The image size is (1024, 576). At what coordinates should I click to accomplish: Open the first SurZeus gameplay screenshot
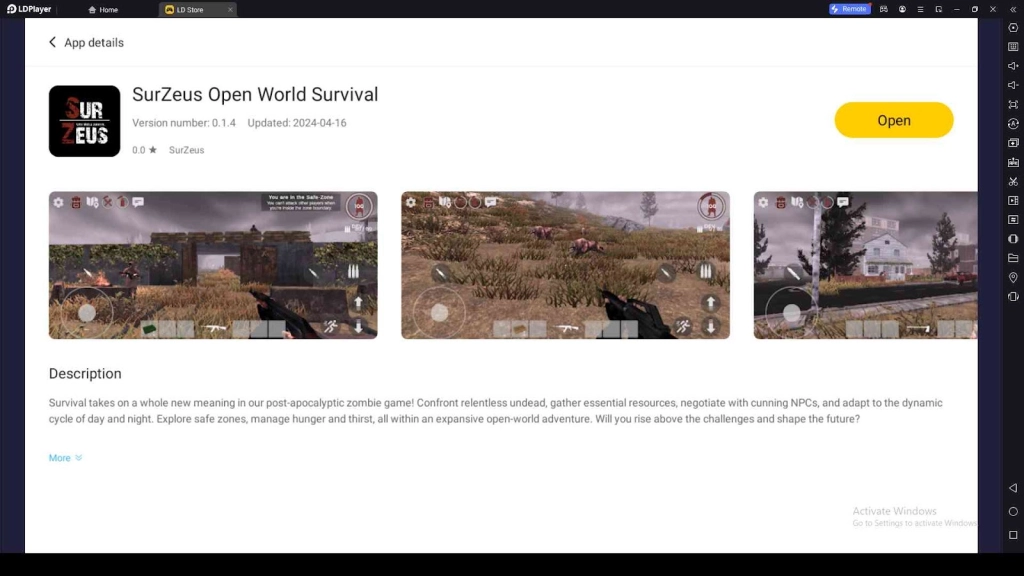pos(213,265)
